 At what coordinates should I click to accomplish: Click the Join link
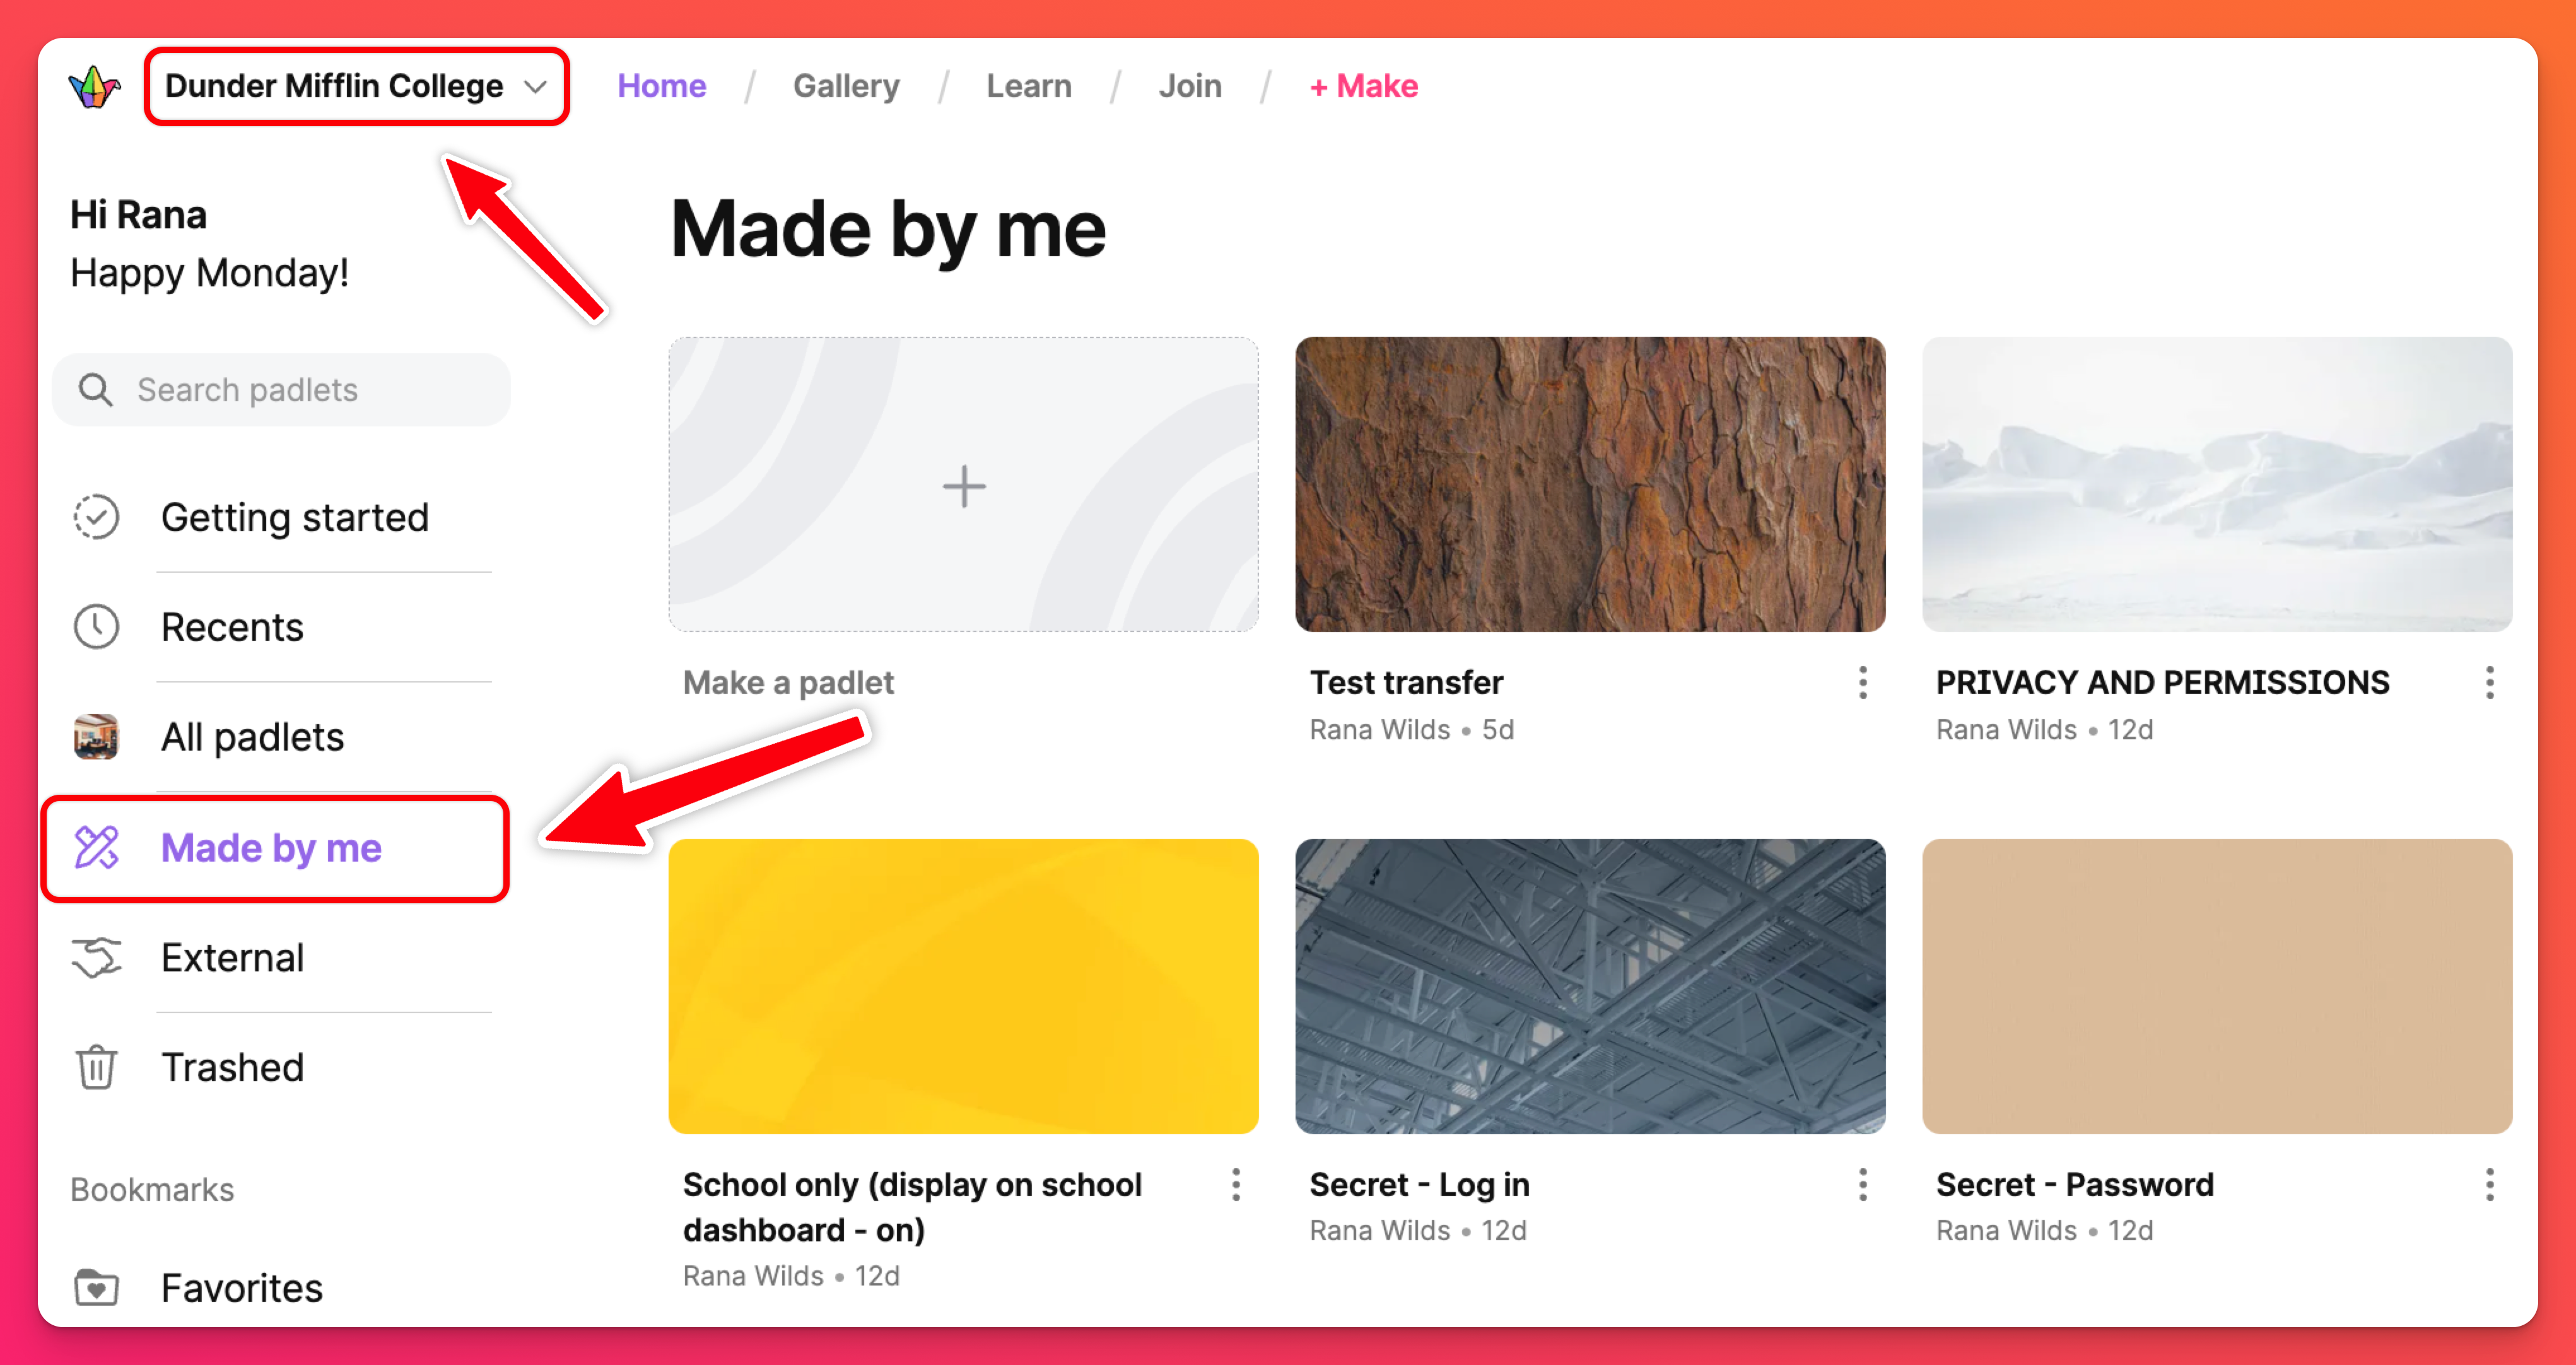point(1189,87)
